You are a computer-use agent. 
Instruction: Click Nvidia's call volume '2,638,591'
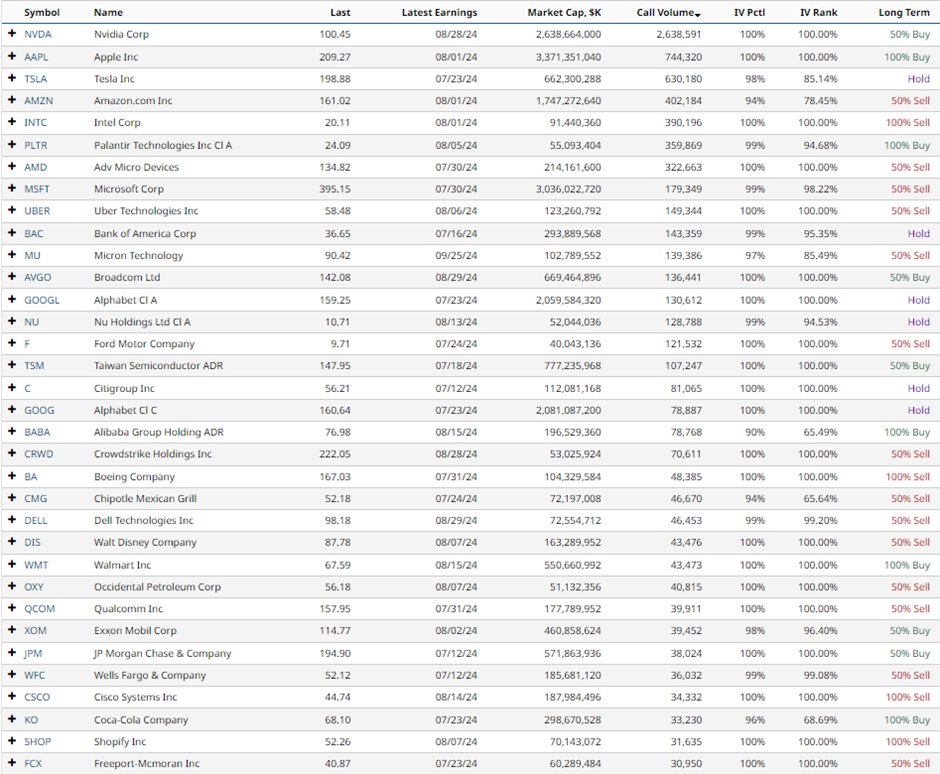click(679, 34)
